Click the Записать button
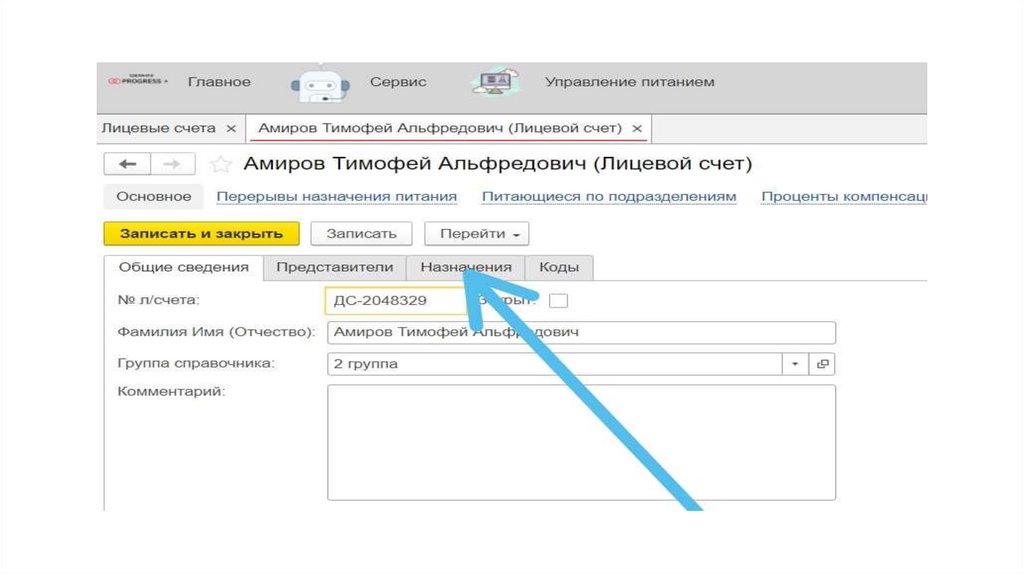Screen dimensions: 1024x574 (361, 233)
